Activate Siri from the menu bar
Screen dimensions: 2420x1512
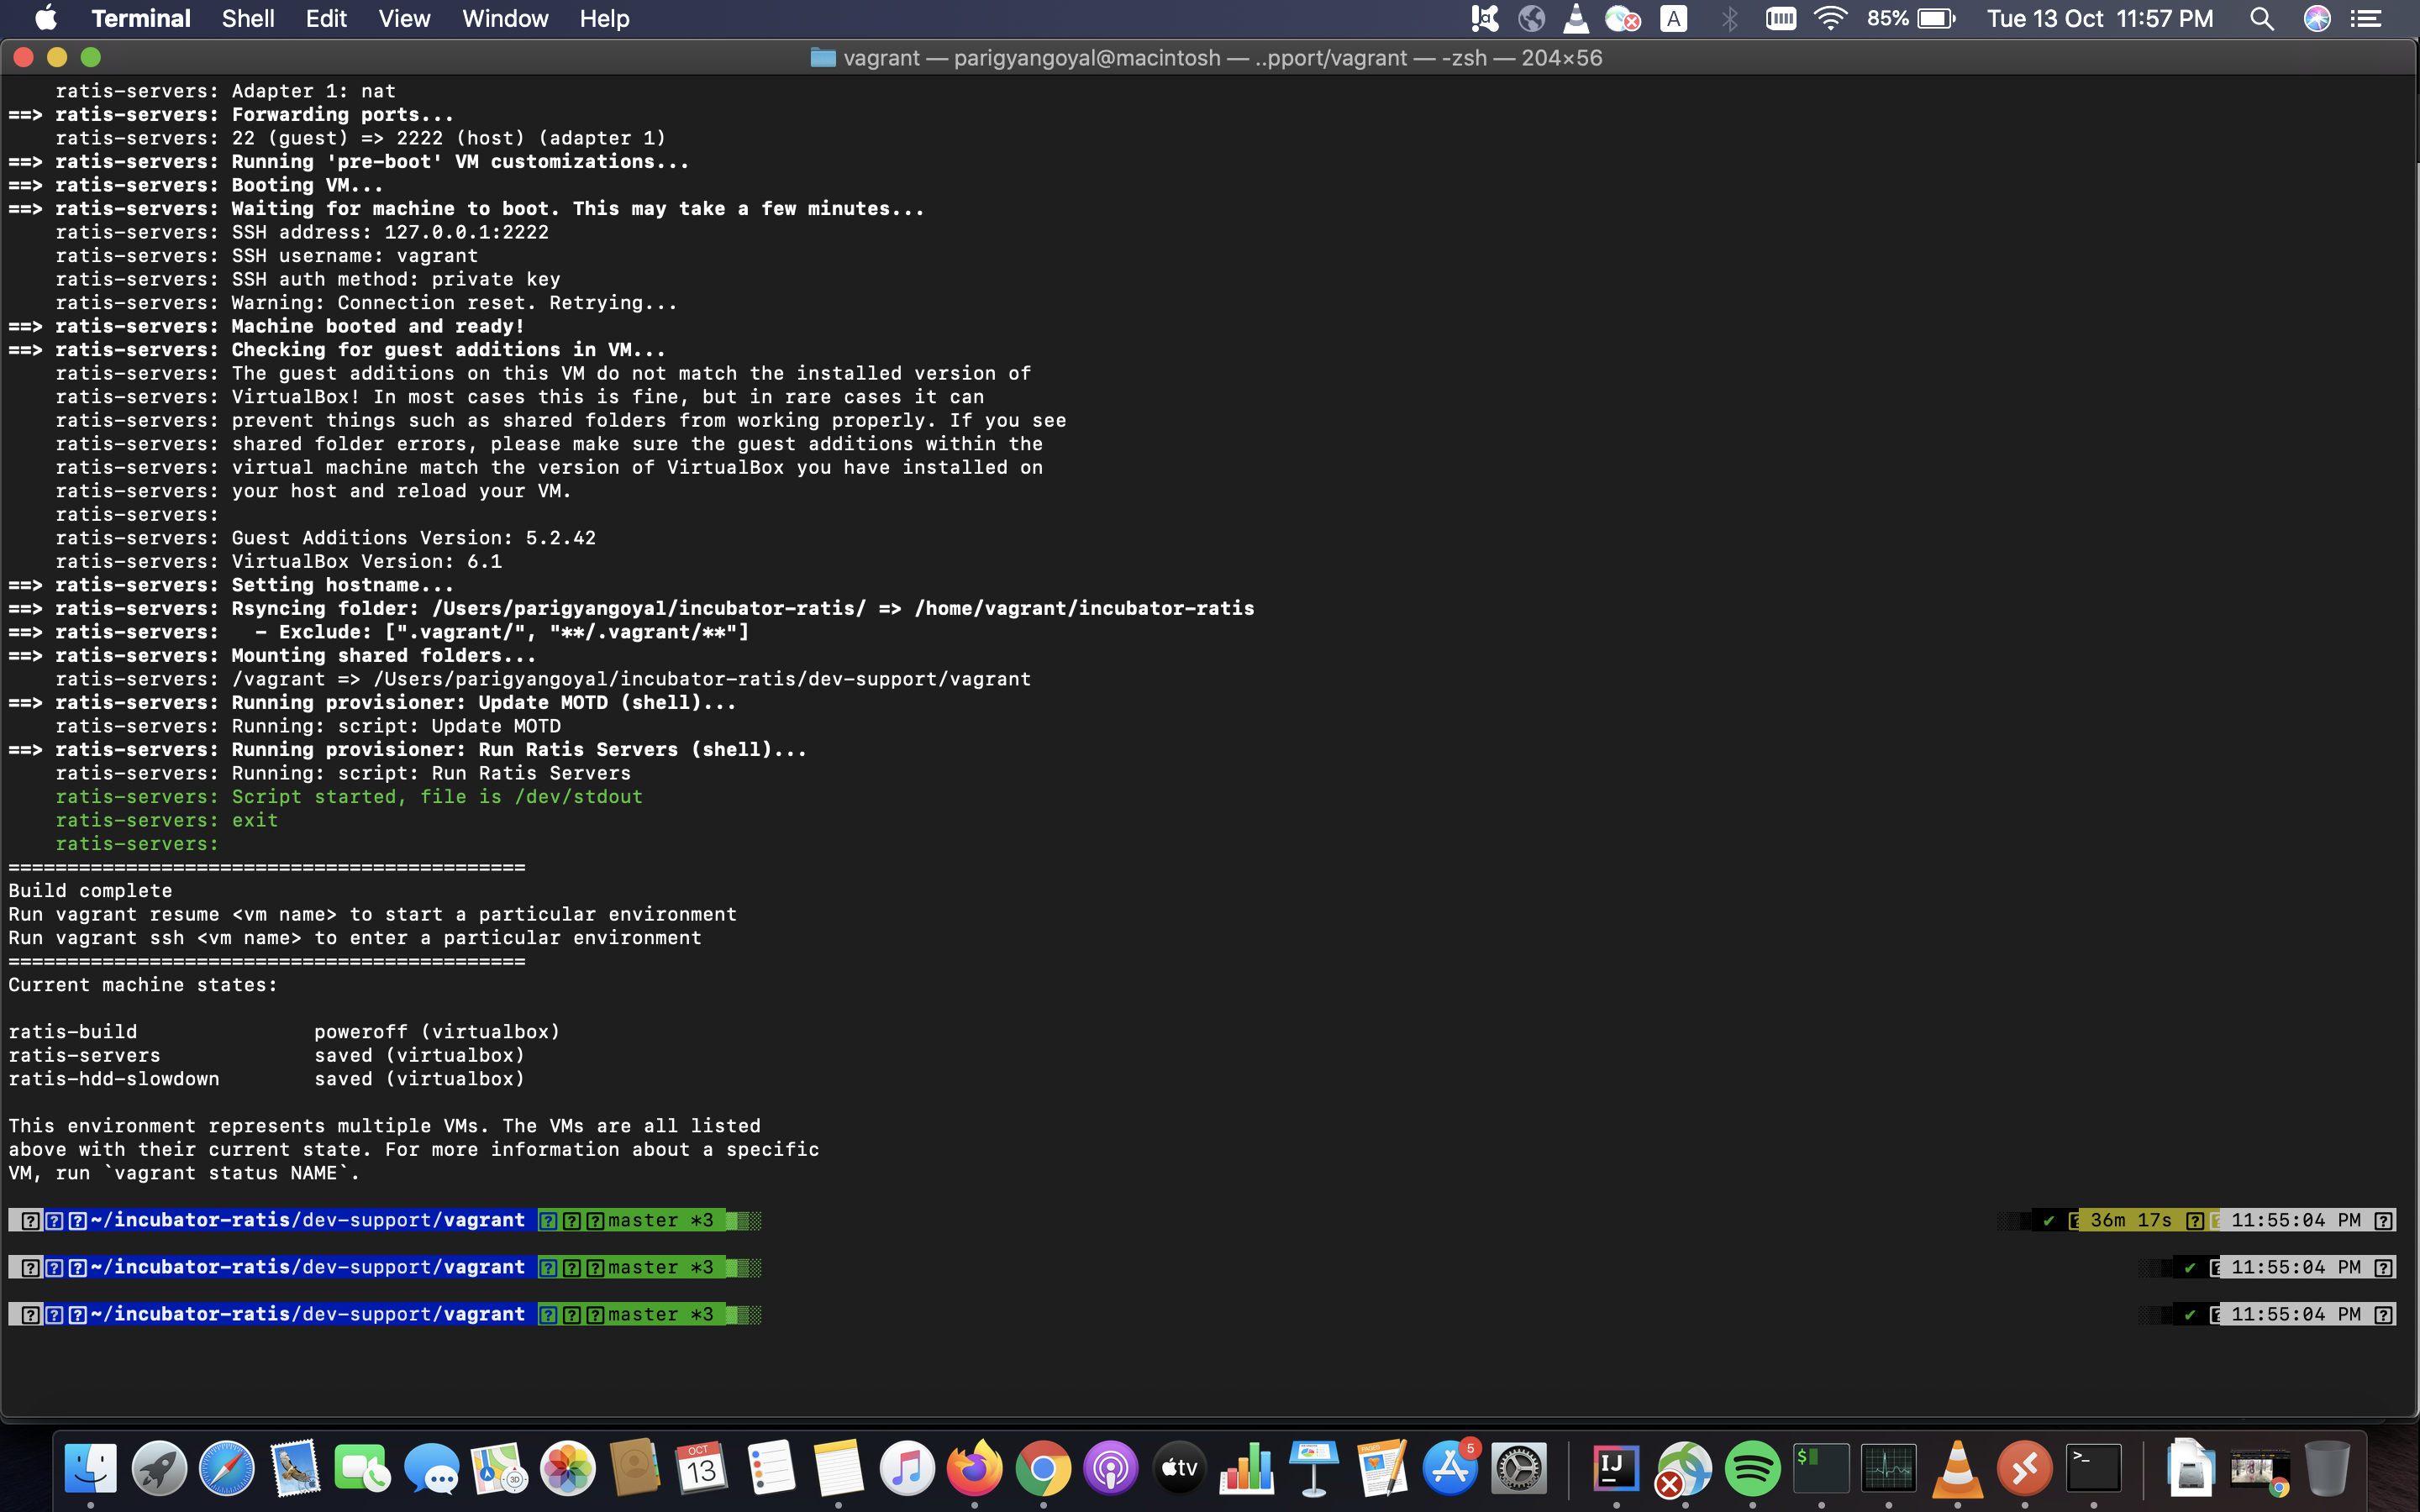(x=2318, y=18)
